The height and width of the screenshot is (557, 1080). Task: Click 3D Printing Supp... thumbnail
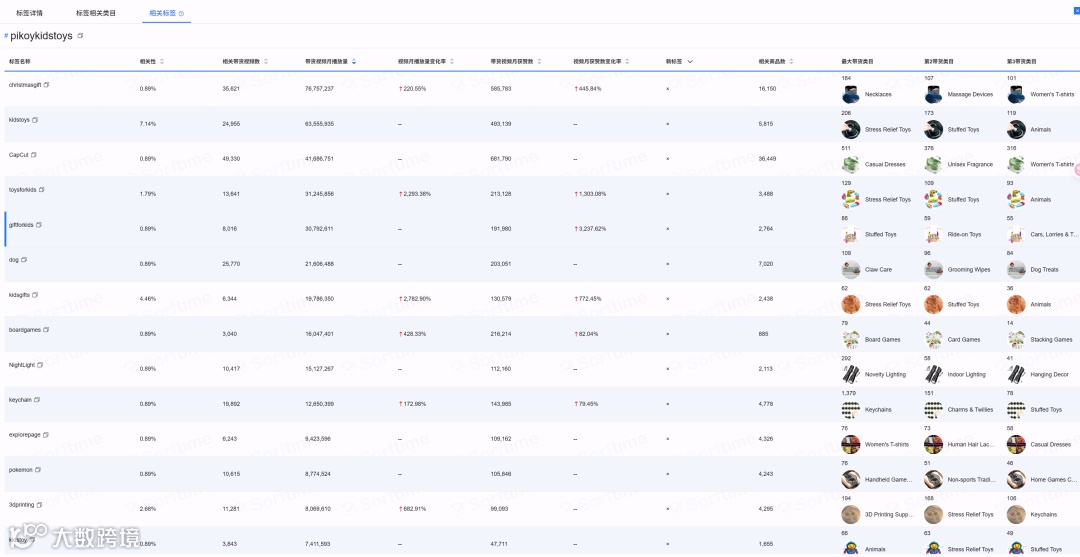pyautogui.click(x=851, y=514)
